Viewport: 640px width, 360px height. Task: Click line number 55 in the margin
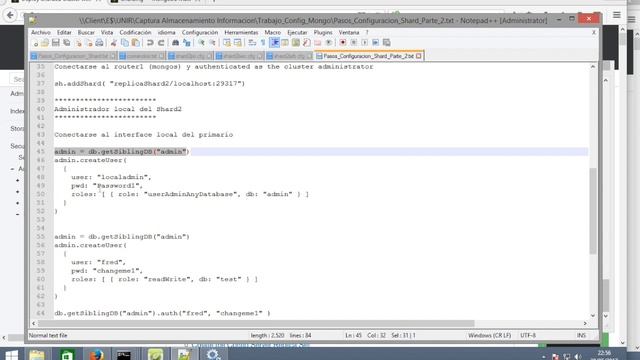tap(40, 237)
